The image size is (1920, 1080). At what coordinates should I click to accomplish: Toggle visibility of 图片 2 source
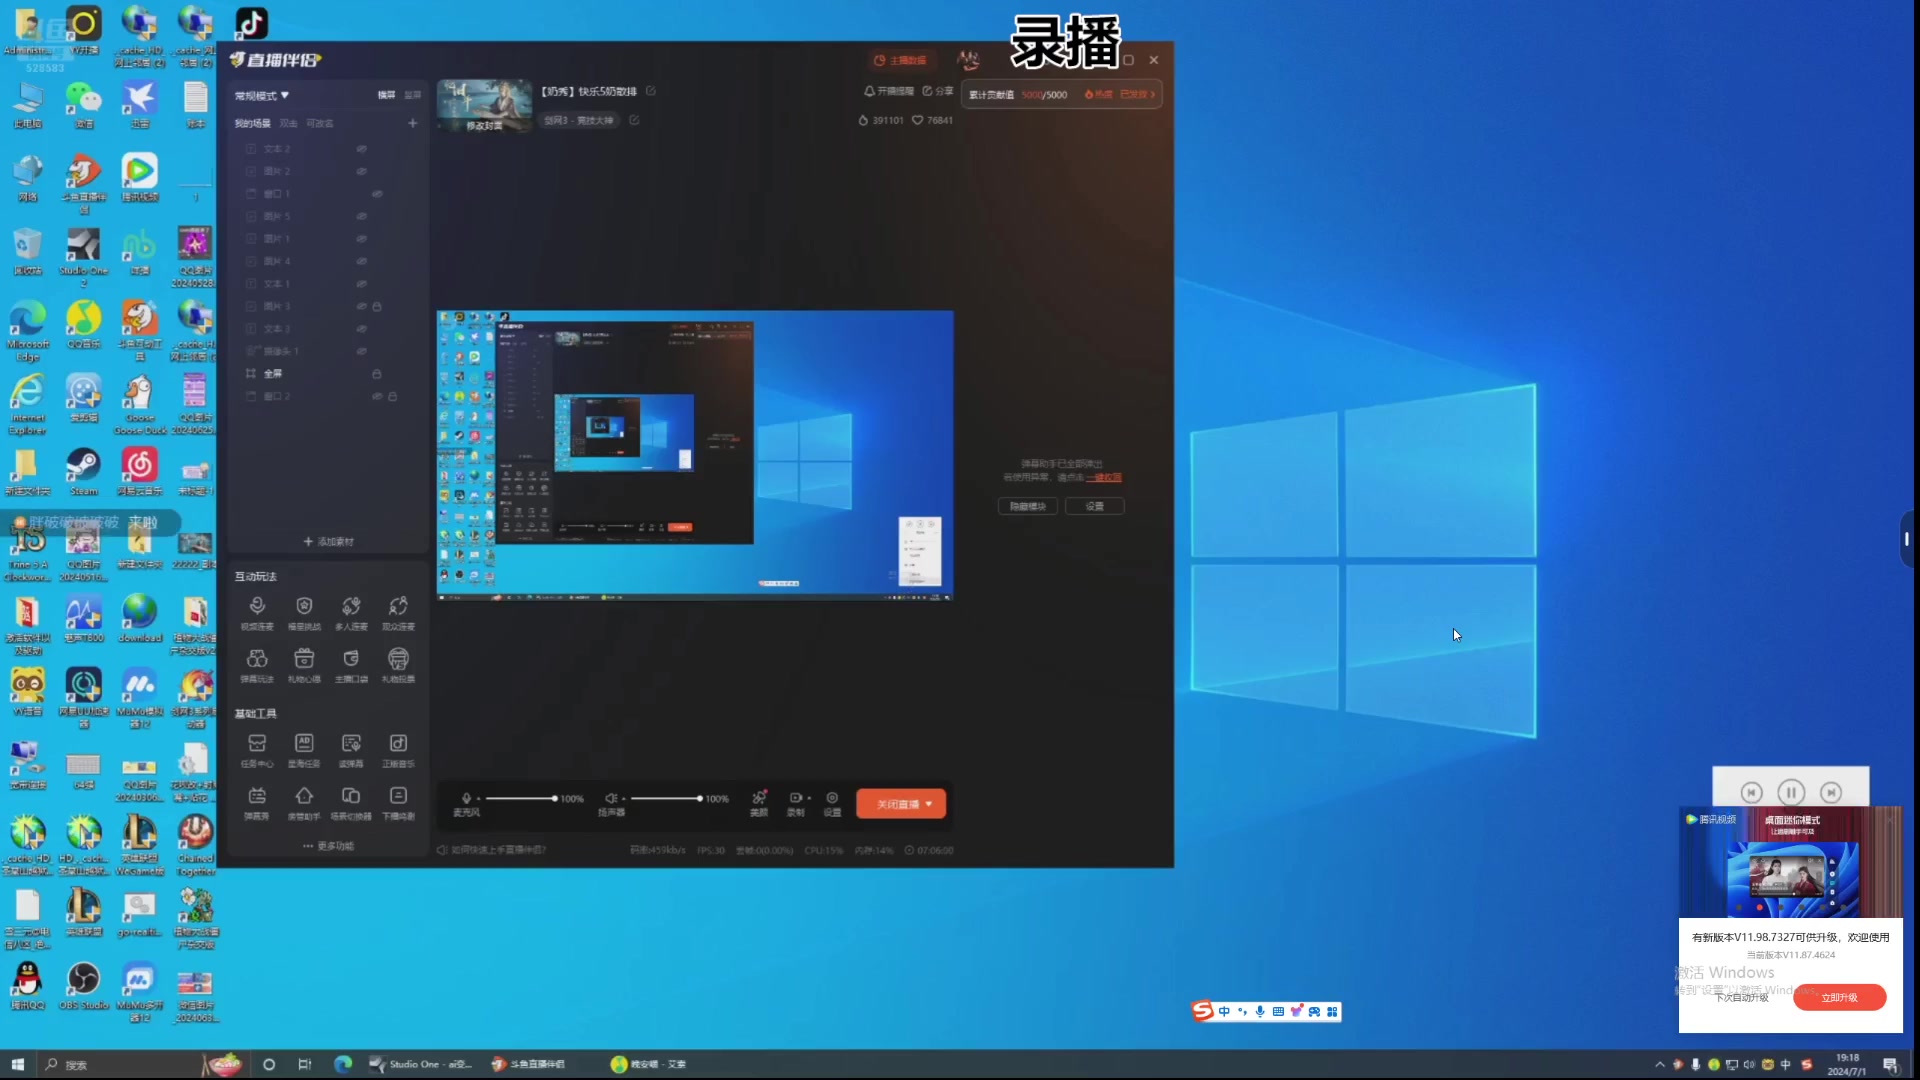[x=361, y=171]
